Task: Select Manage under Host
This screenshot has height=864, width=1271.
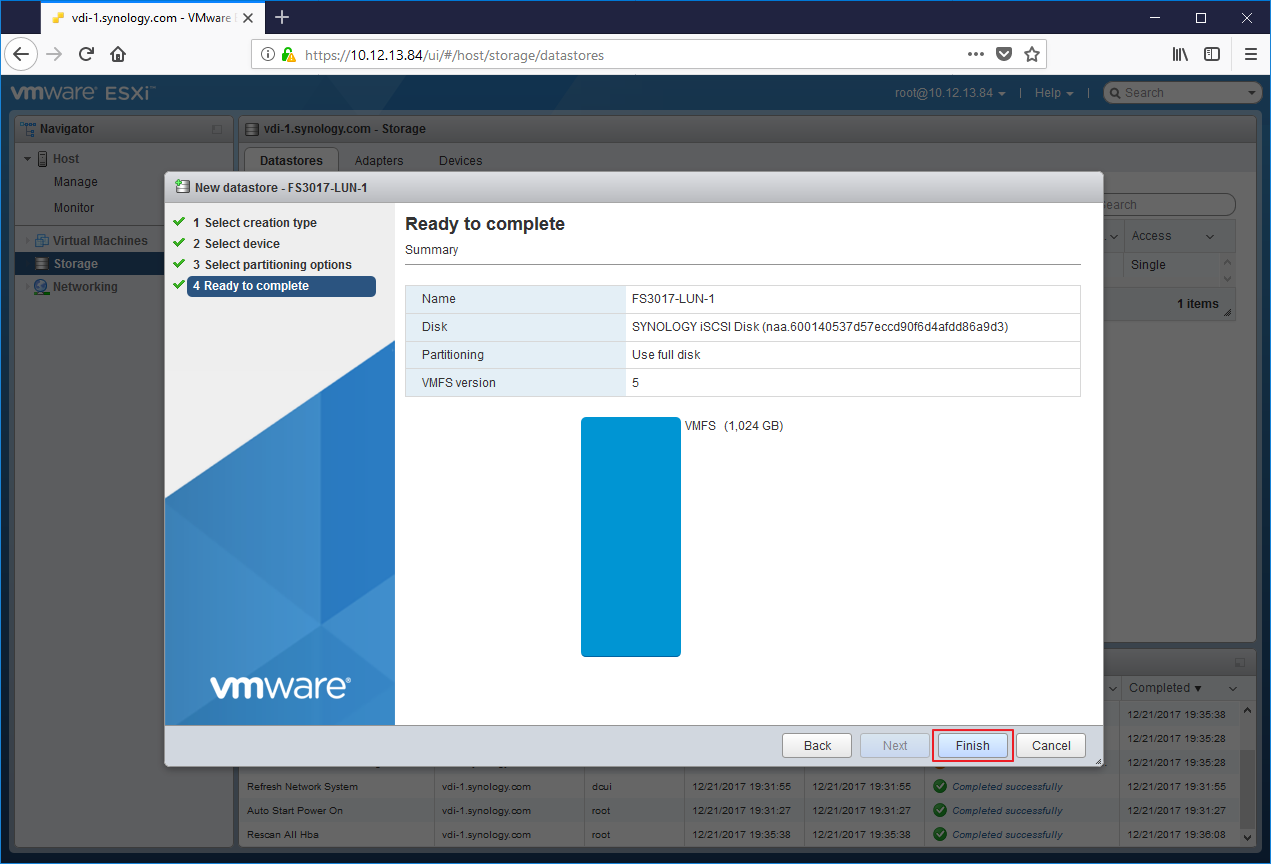Action: (x=76, y=182)
